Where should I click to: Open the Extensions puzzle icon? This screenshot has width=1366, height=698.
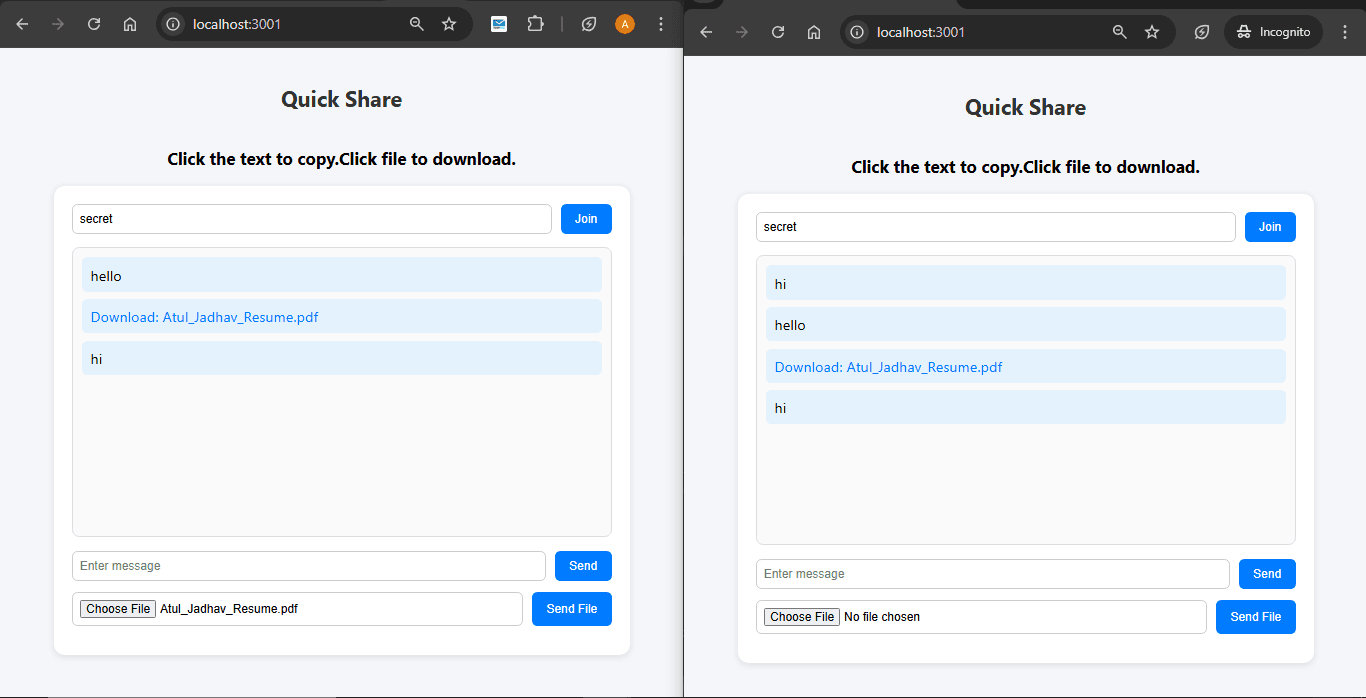pos(536,24)
